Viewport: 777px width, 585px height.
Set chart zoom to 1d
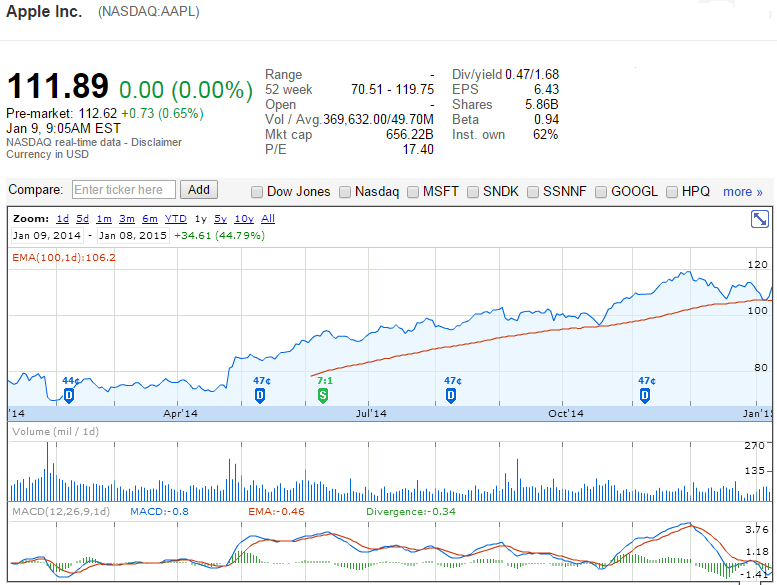pos(62,218)
